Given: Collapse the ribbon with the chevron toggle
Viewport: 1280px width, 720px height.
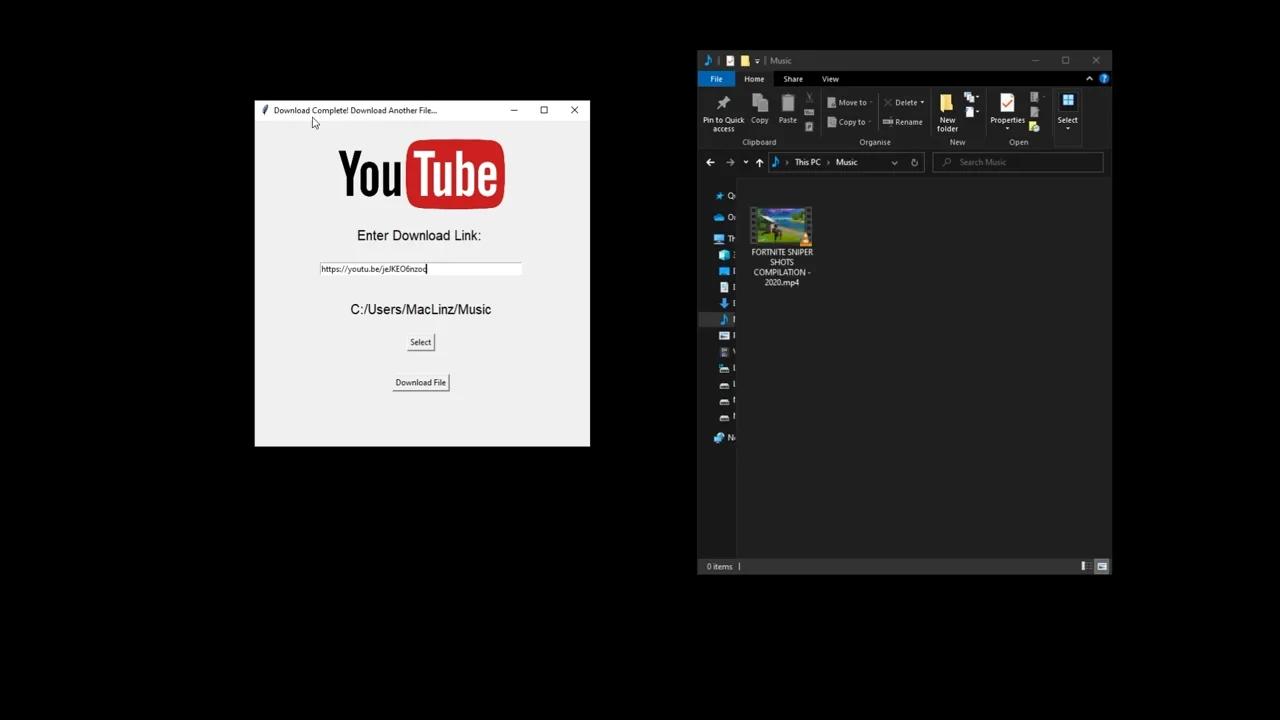Looking at the screenshot, I should (1089, 78).
